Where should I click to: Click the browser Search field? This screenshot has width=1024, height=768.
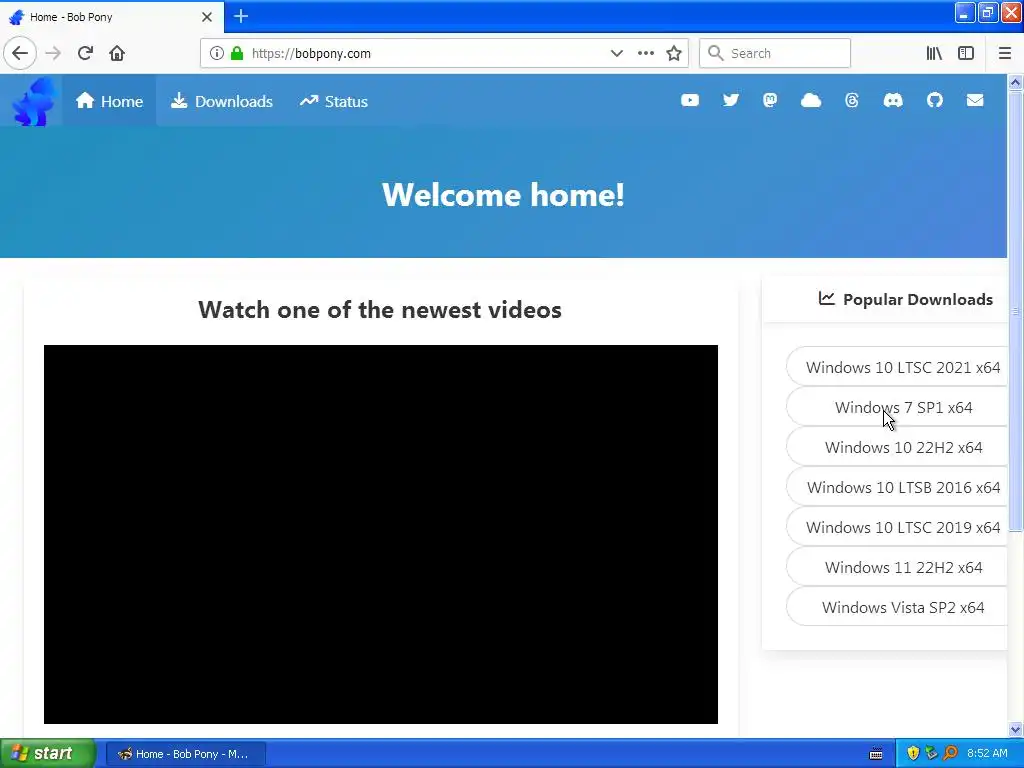point(775,53)
